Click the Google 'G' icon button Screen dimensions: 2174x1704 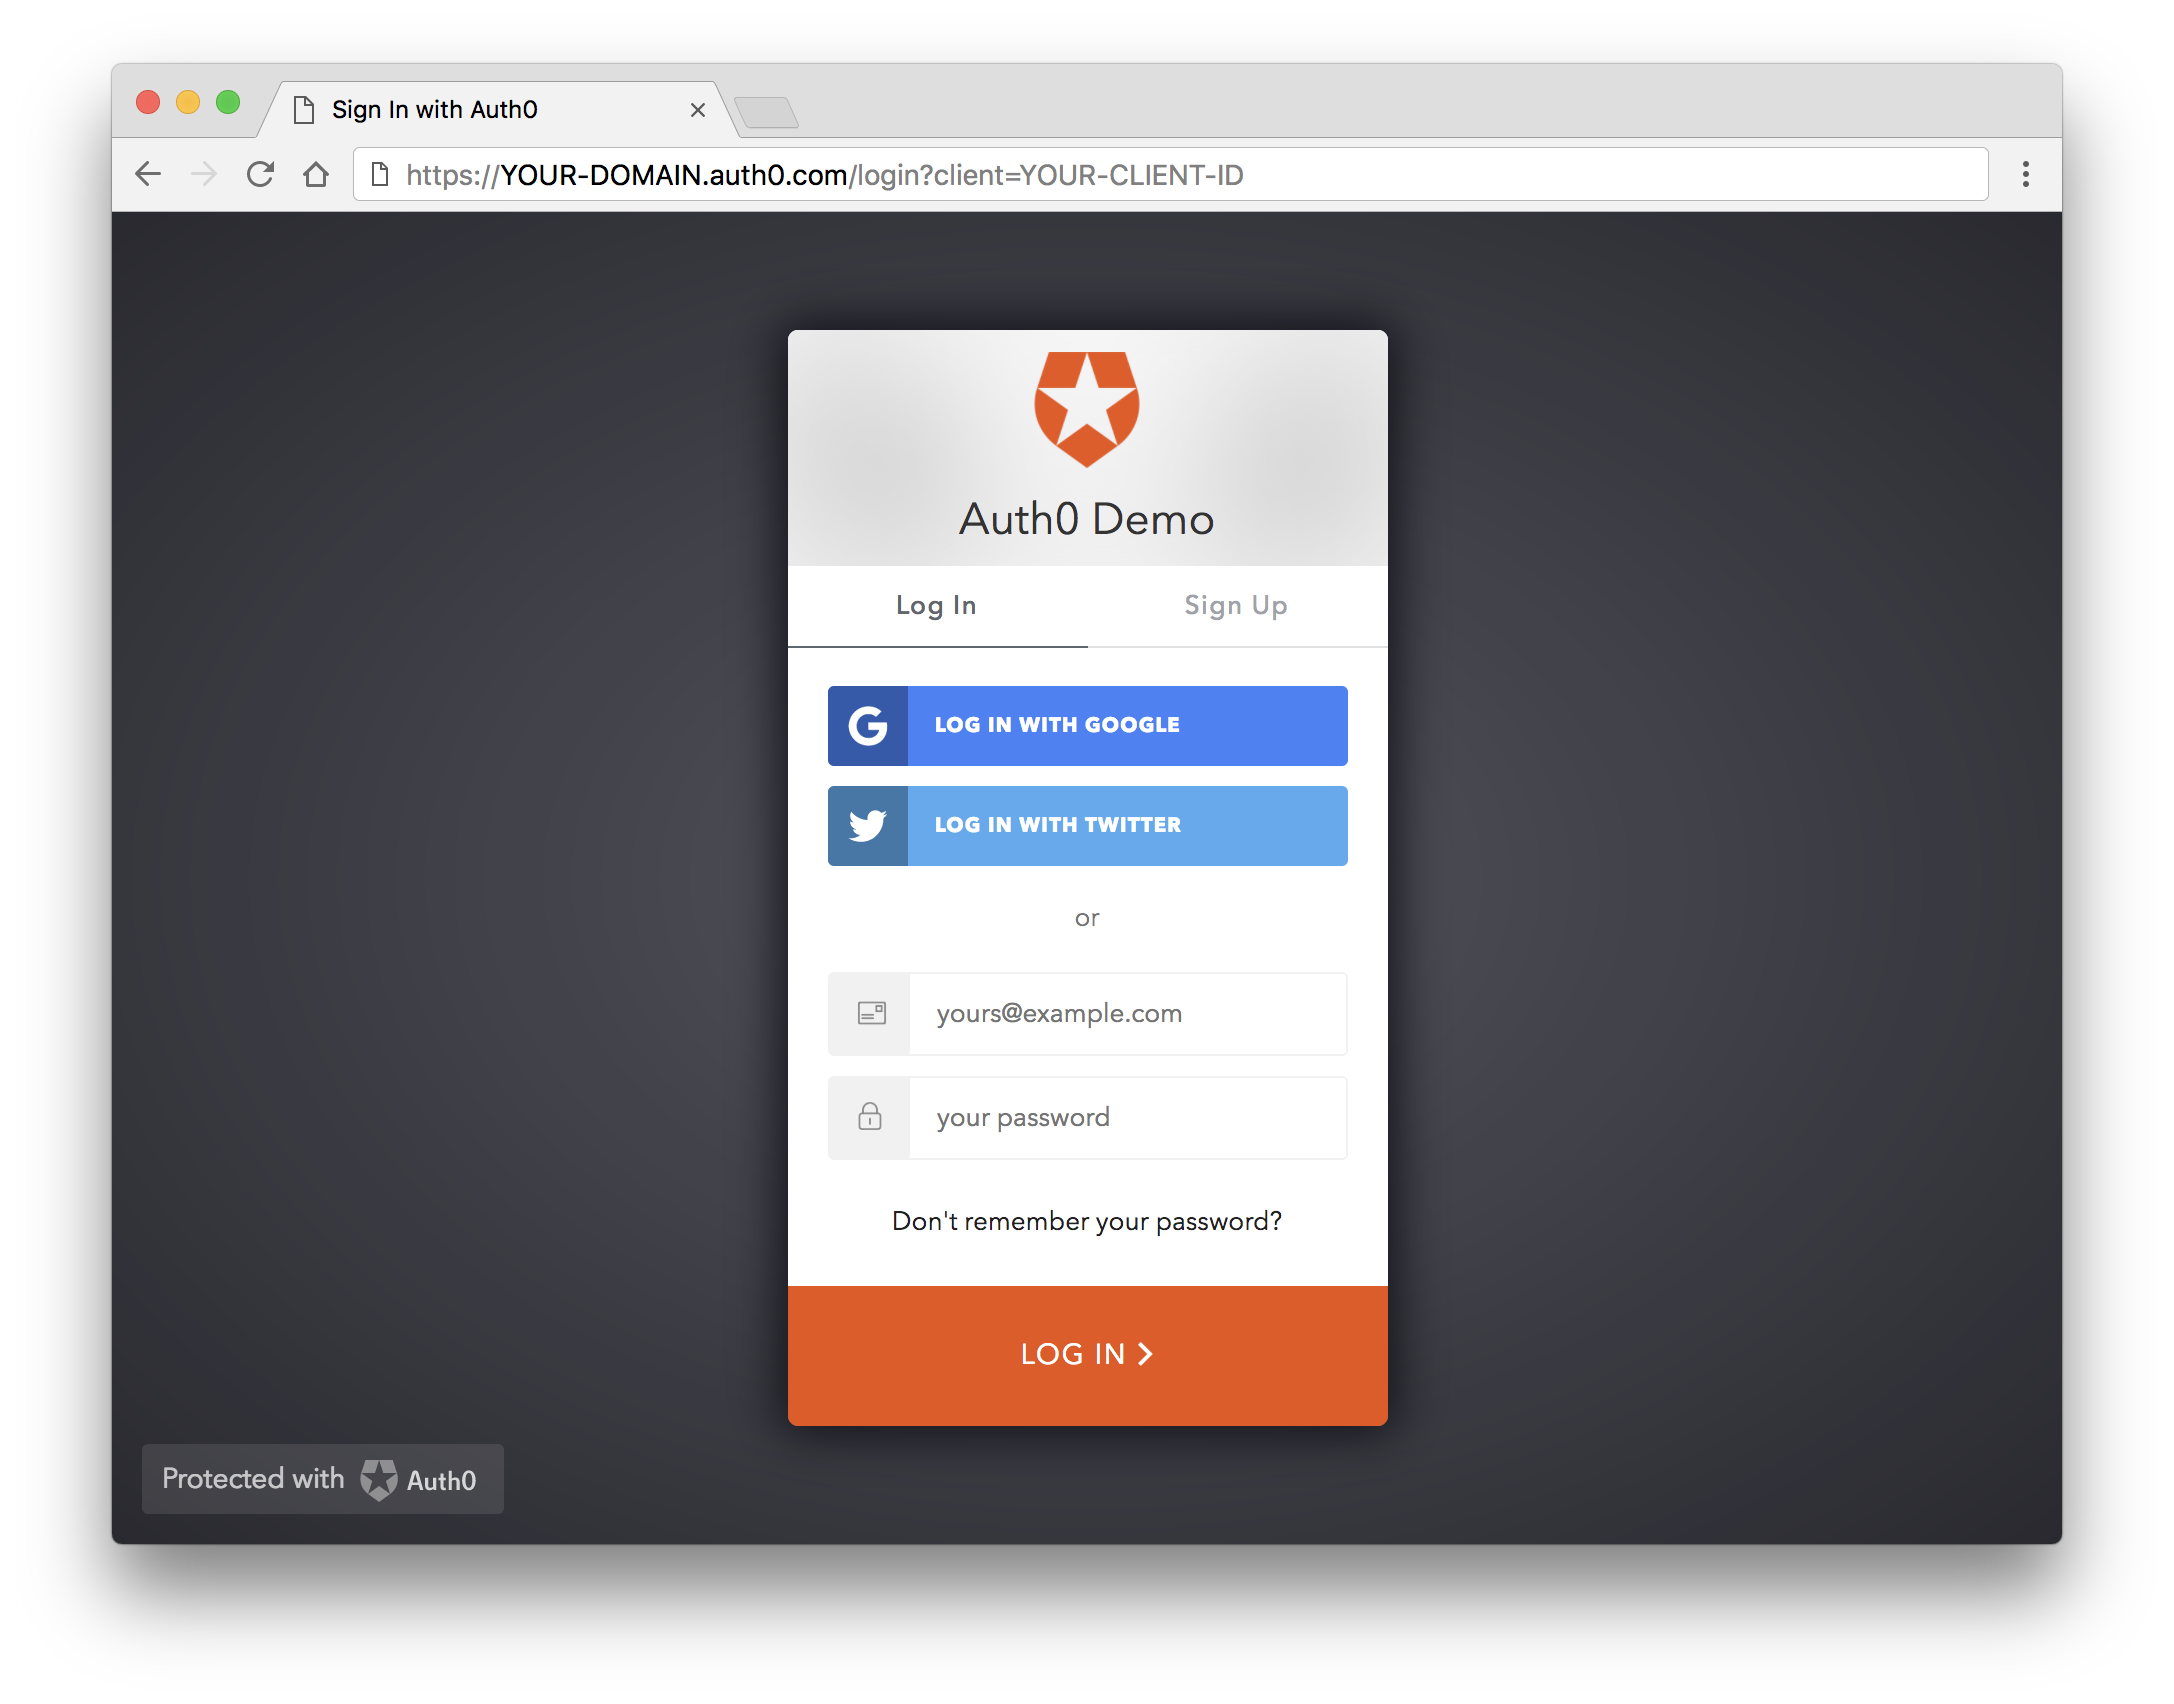click(x=866, y=723)
